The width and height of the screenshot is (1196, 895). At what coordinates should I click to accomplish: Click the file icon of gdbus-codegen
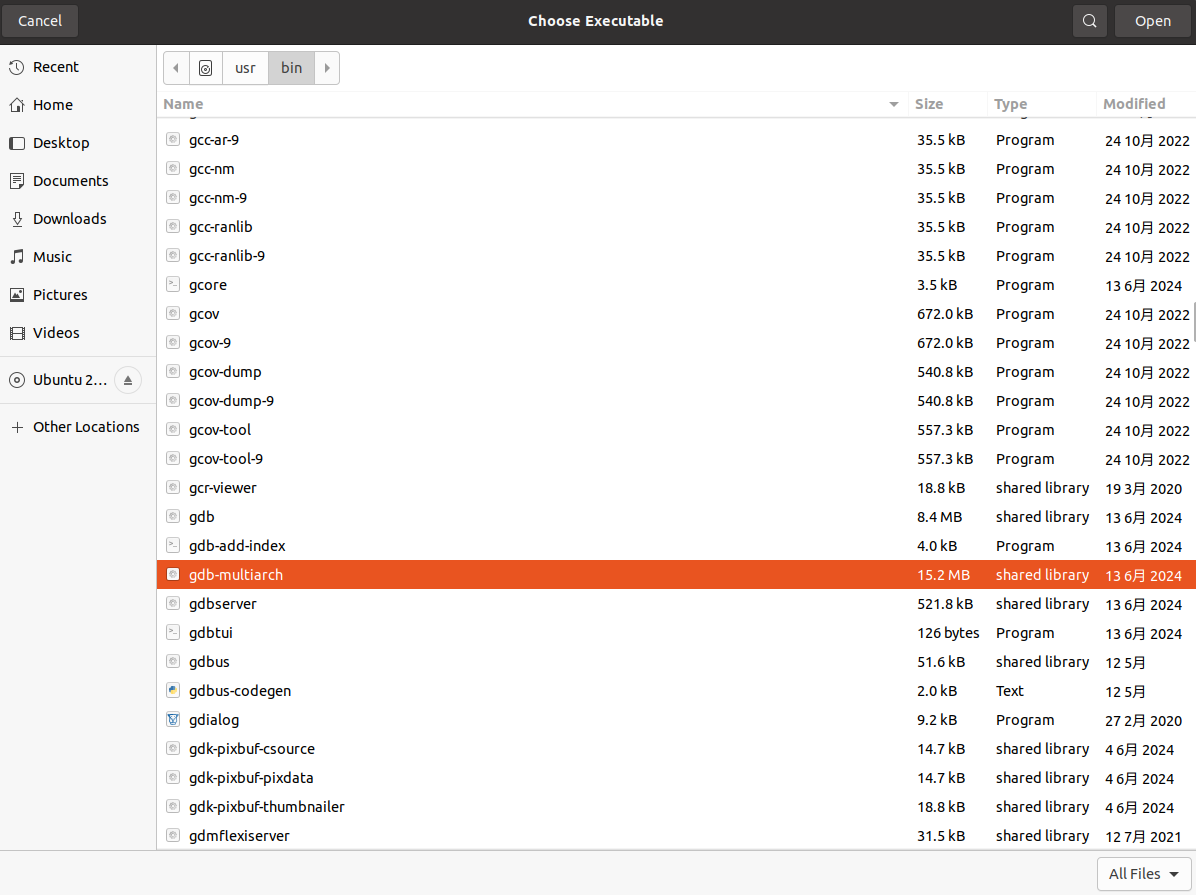[x=173, y=691]
